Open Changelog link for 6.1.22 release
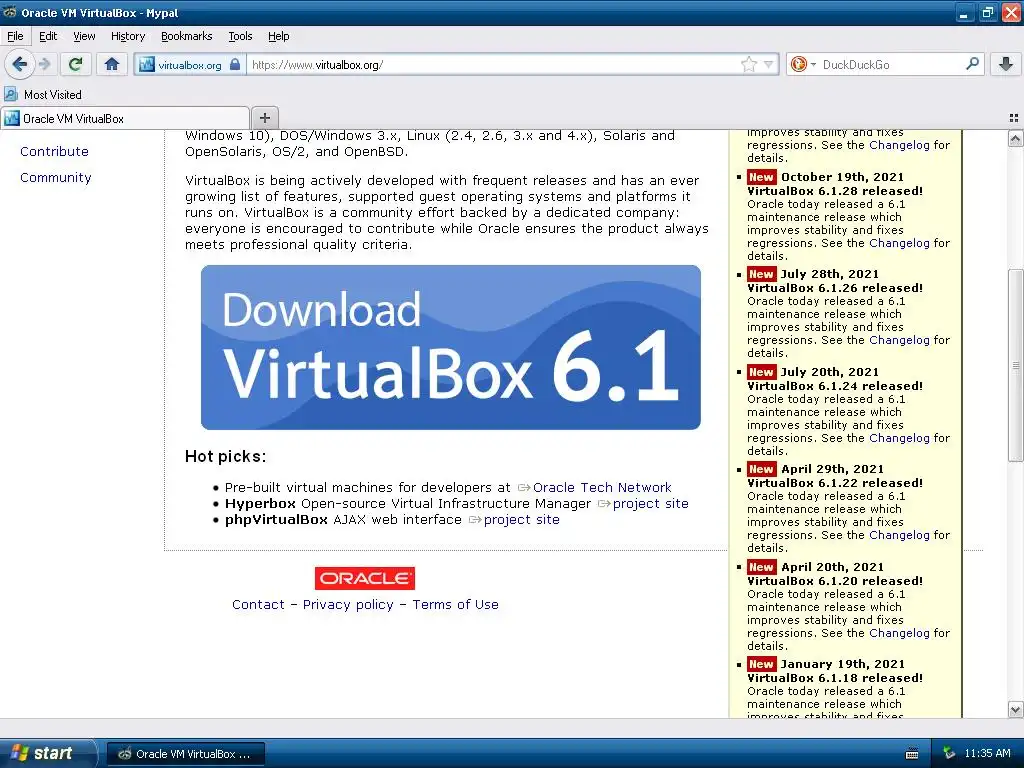Image resolution: width=1024 pixels, height=768 pixels. click(x=899, y=535)
